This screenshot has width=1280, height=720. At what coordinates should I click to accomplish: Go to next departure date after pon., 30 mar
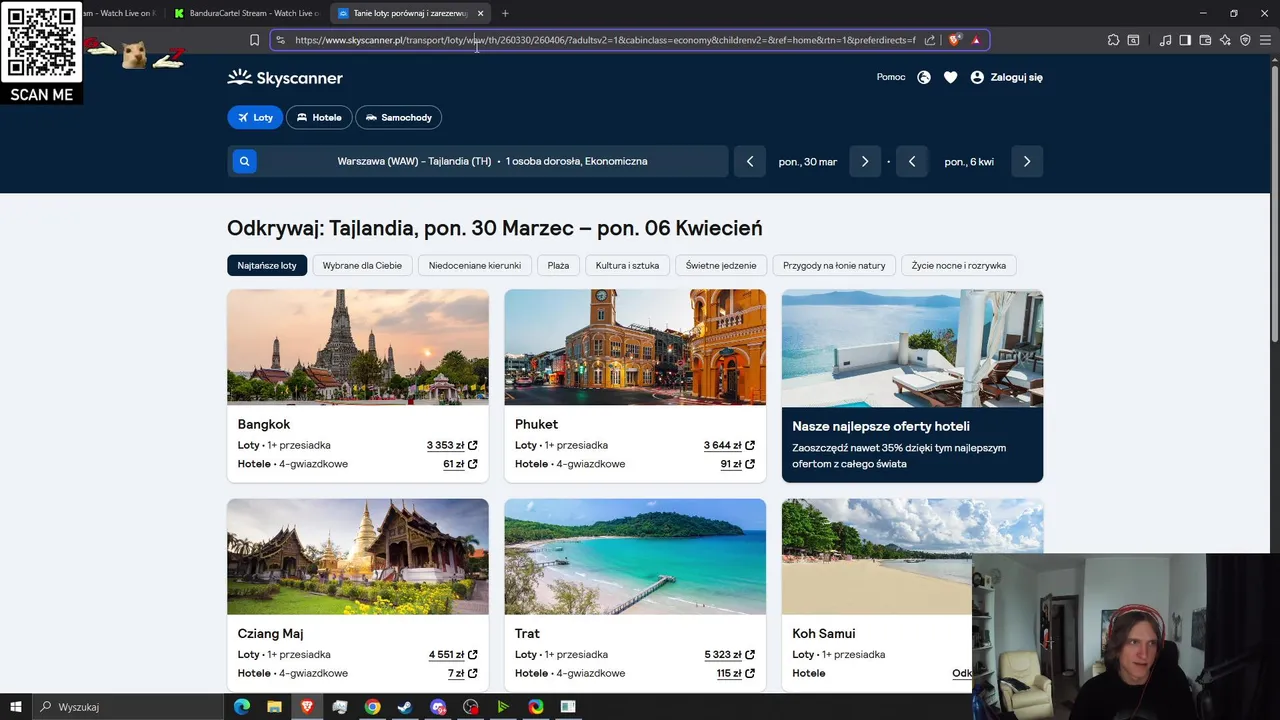pos(865,161)
